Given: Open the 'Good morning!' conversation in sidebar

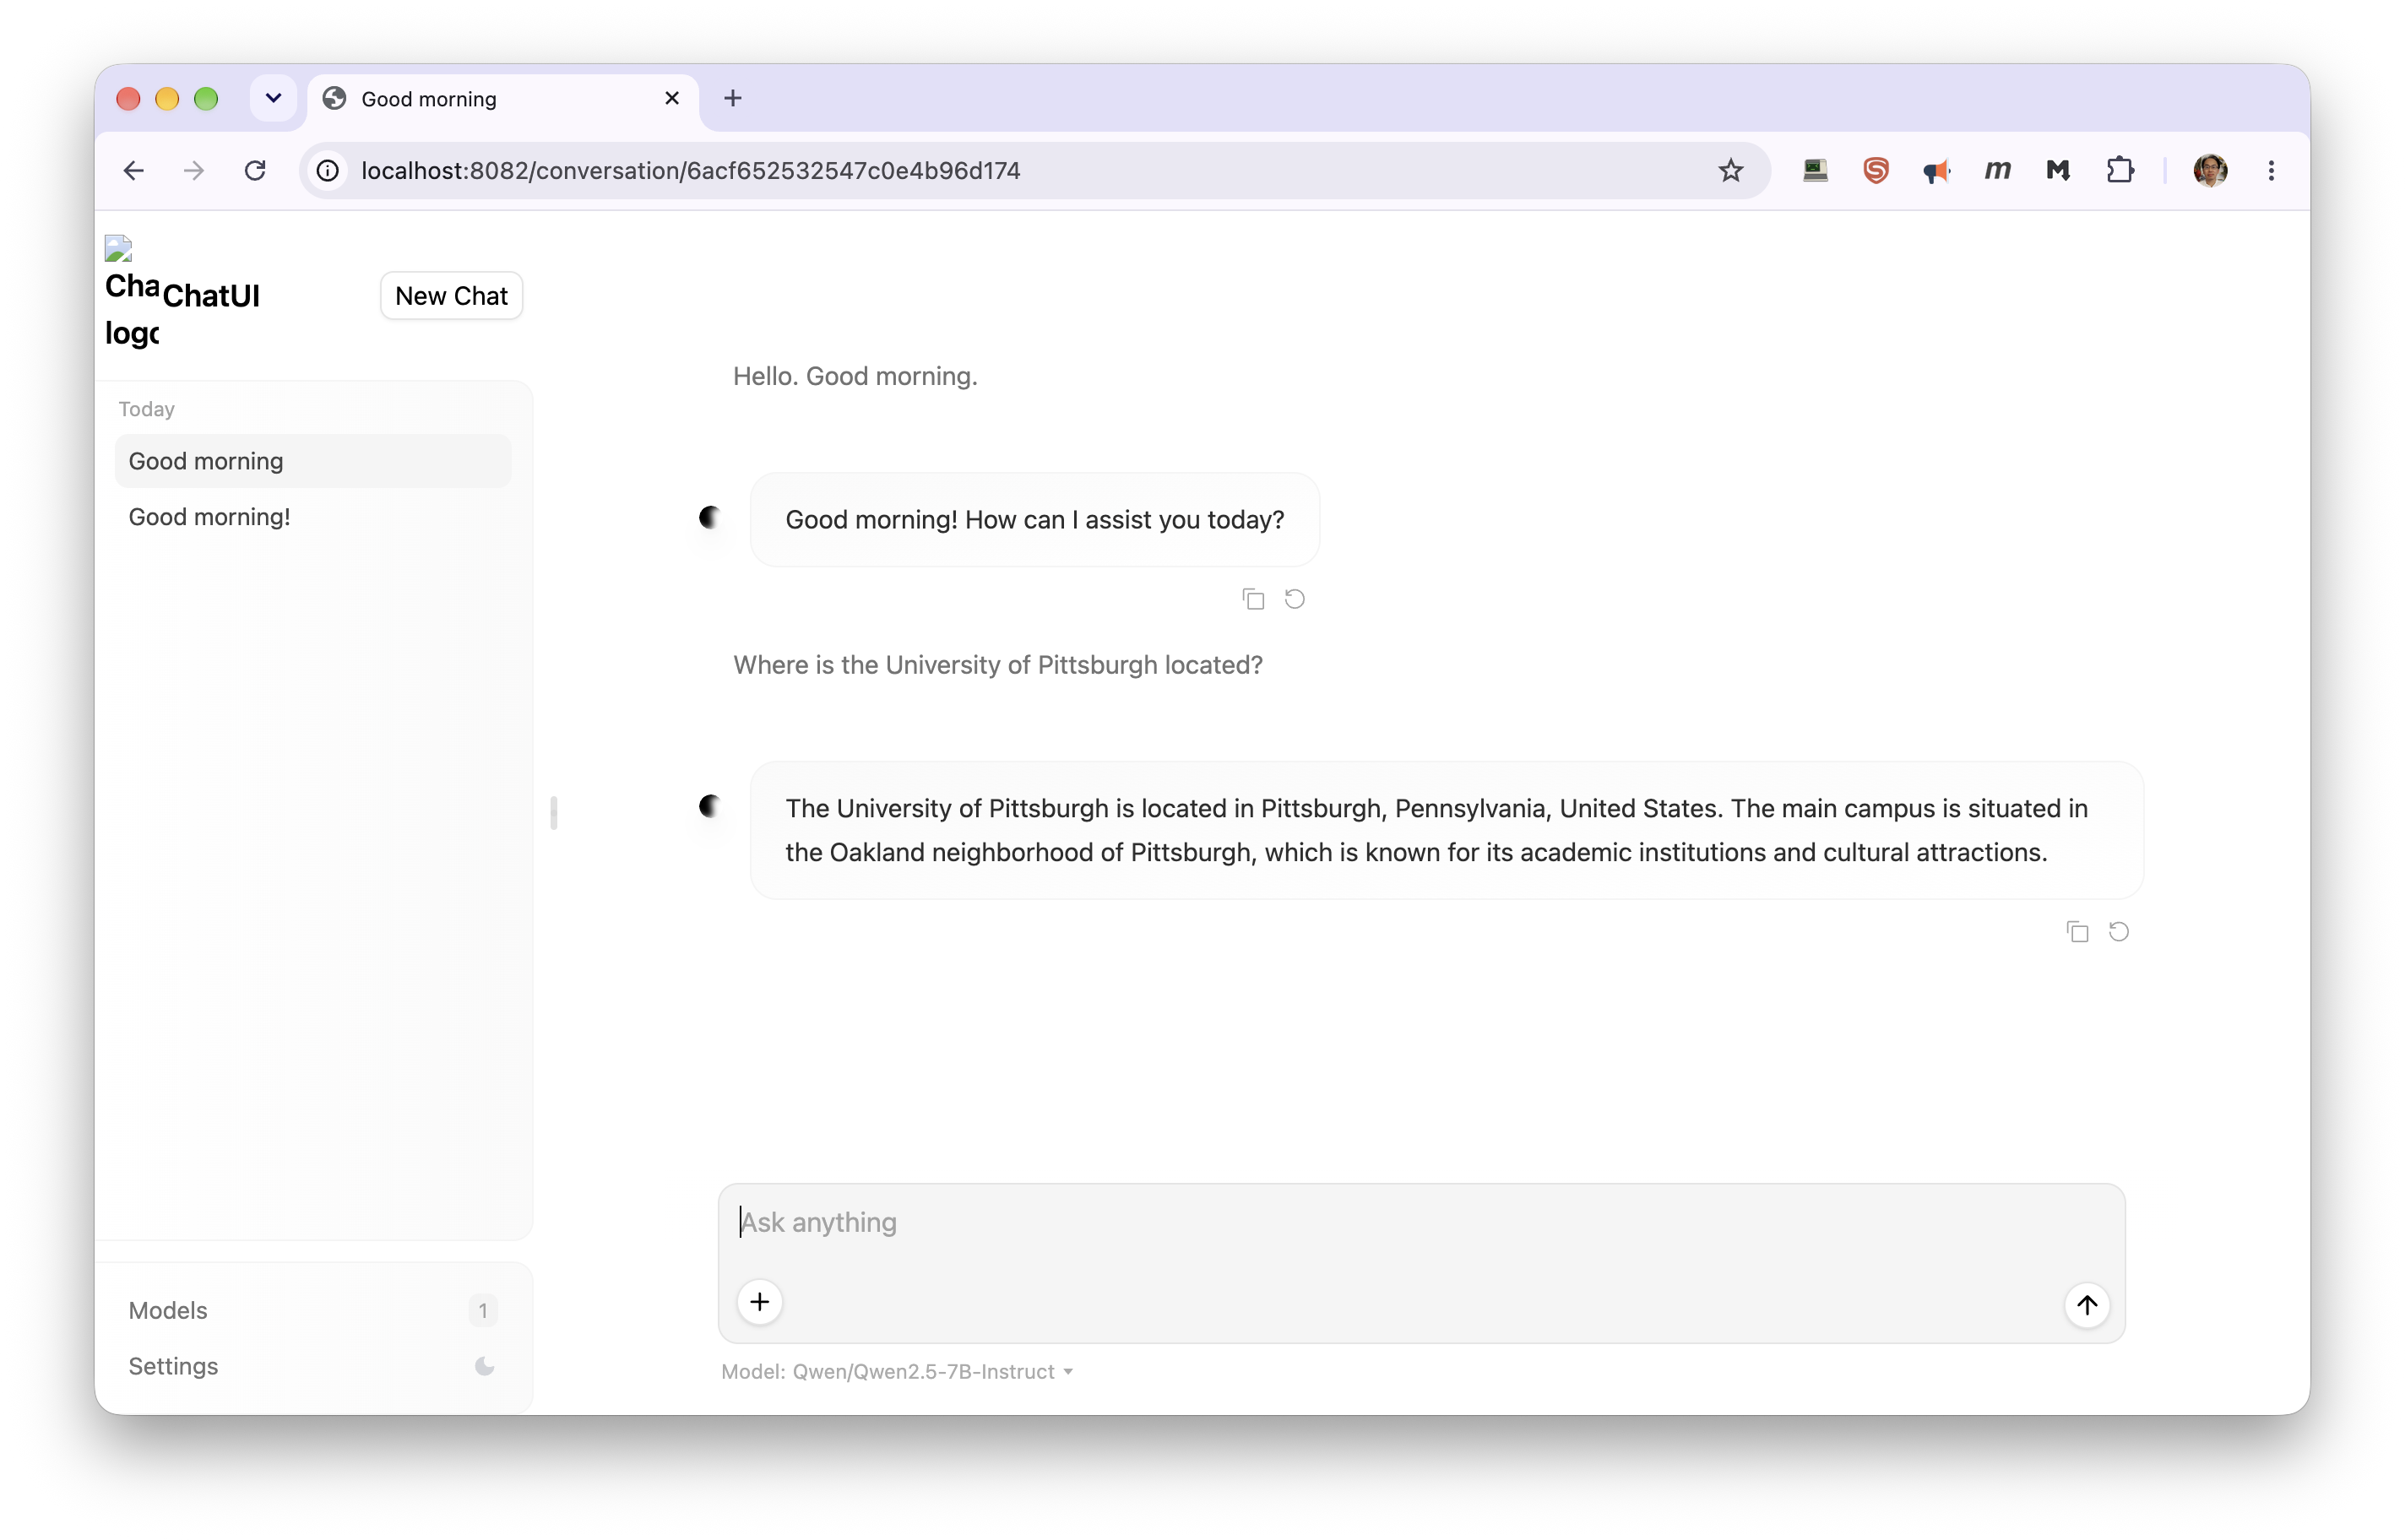Looking at the screenshot, I should tap(313, 517).
